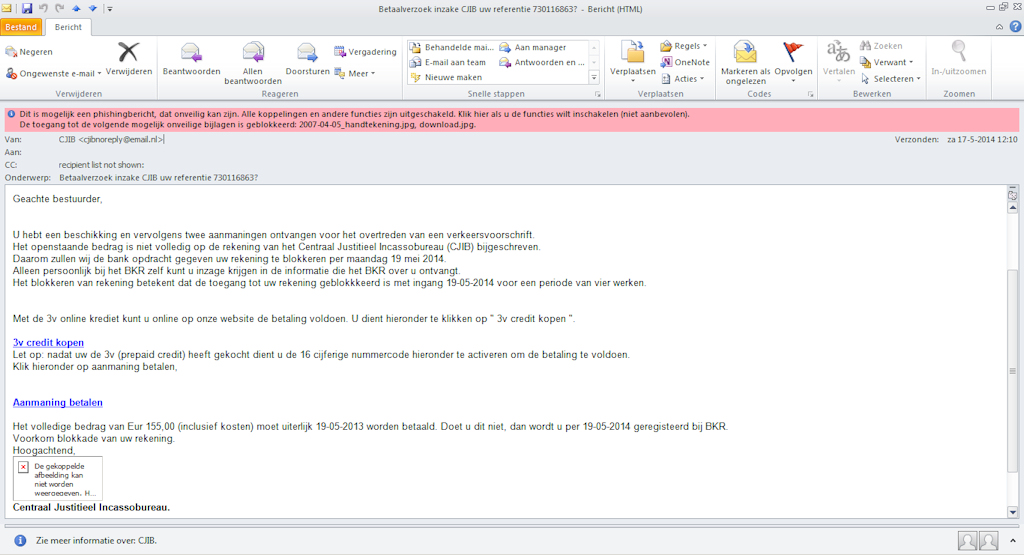Click Redo in quick access toolbar
The width and height of the screenshot is (1024, 555).
[x=59, y=8]
